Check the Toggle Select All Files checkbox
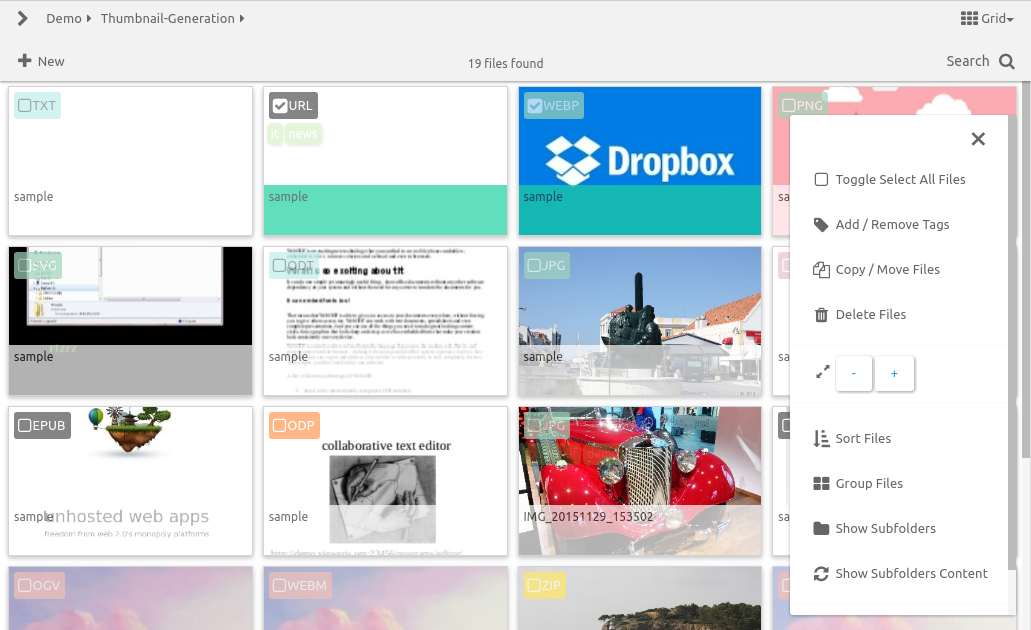1031x630 pixels. (x=821, y=180)
